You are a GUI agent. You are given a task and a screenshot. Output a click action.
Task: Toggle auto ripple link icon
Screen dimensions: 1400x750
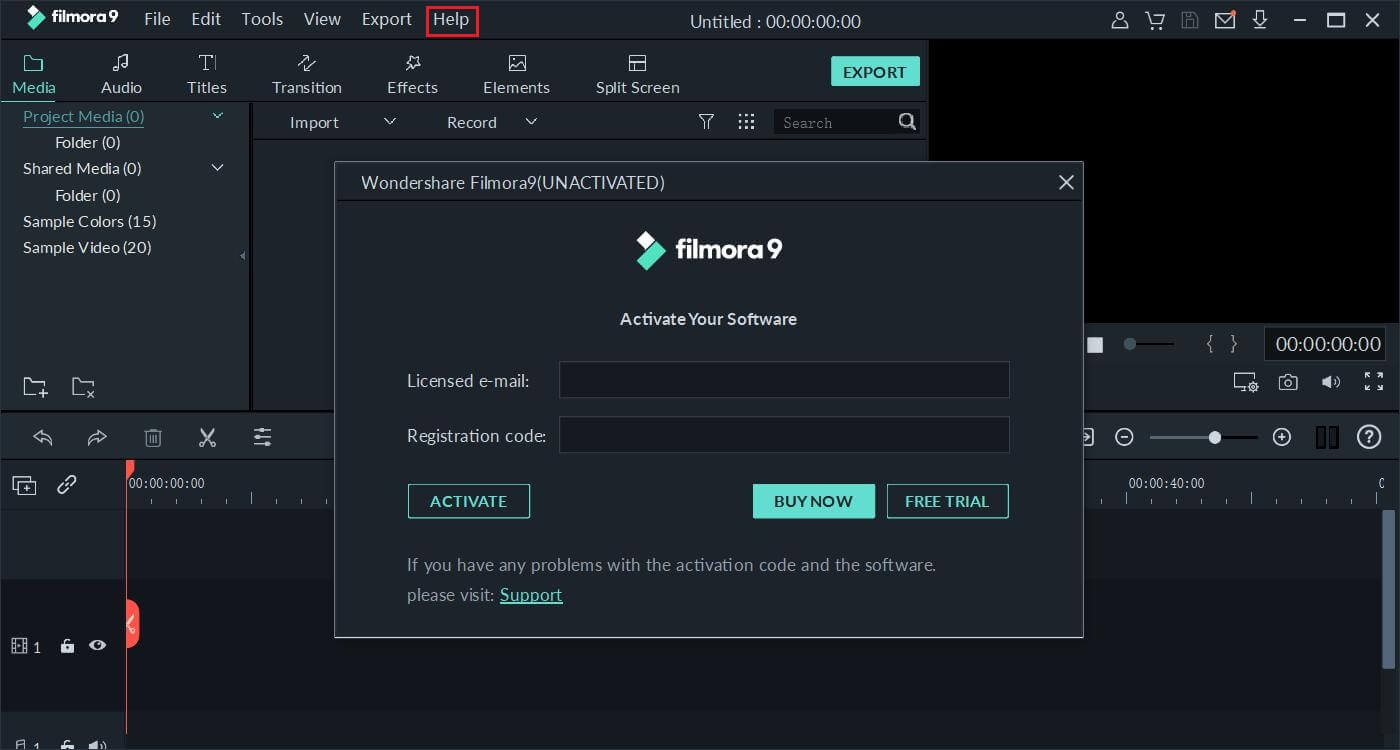click(x=67, y=485)
